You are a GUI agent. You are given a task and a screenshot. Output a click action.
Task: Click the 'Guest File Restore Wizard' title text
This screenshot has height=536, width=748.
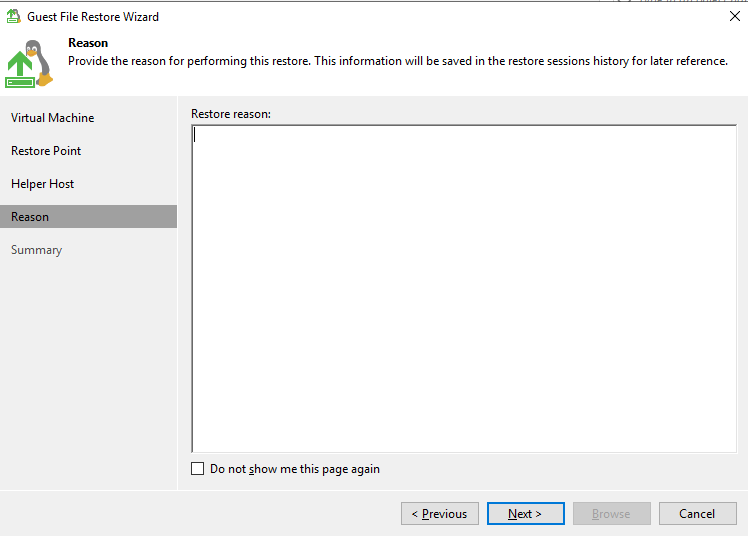(93, 16)
